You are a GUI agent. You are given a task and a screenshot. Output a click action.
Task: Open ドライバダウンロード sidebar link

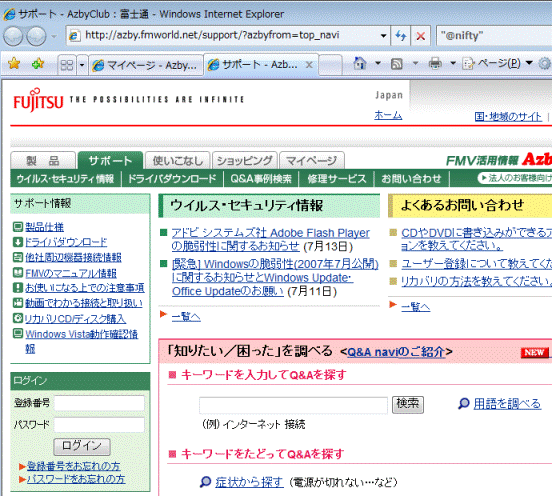66,242
